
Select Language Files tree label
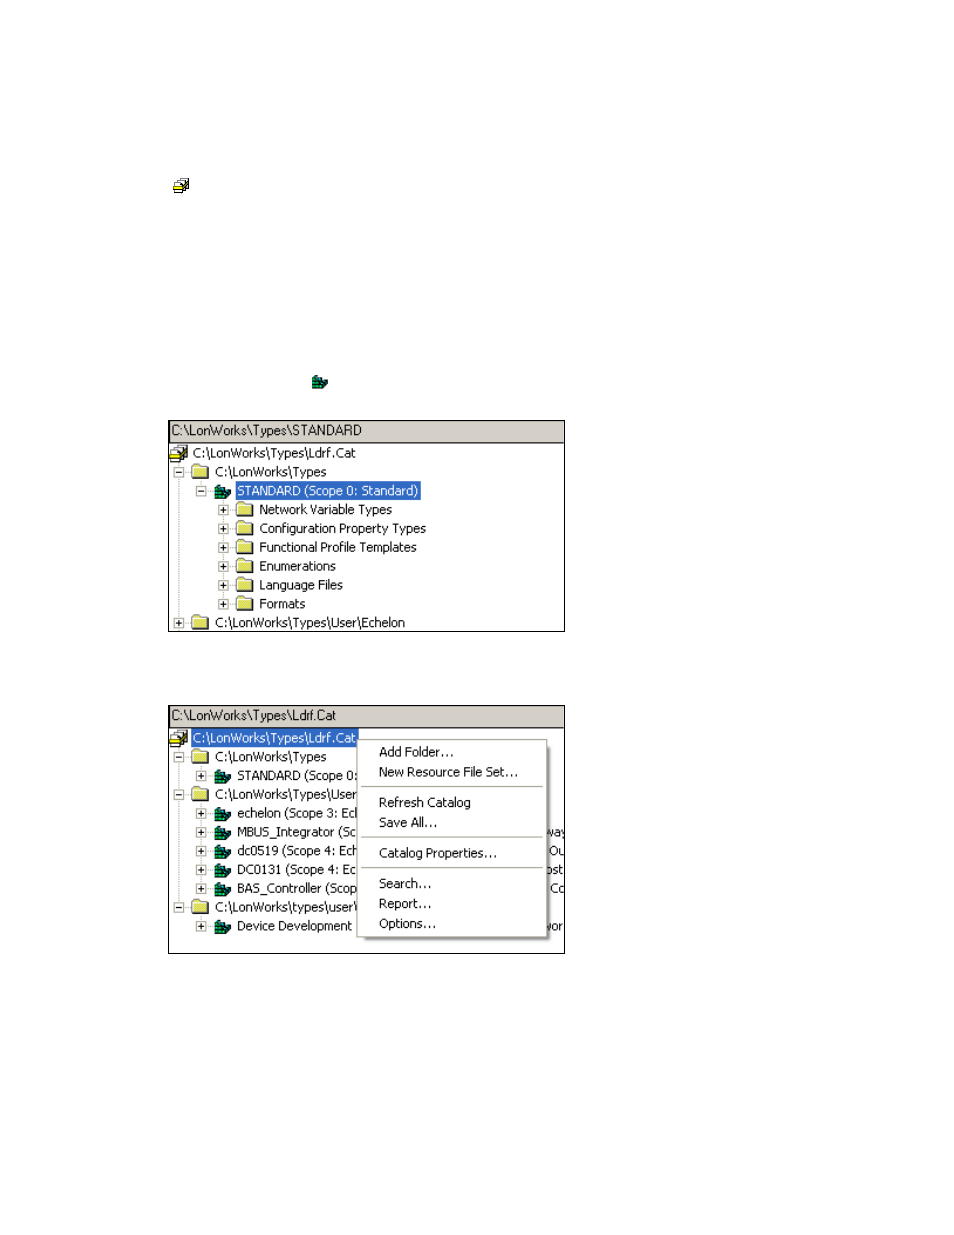(x=301, y=586)
